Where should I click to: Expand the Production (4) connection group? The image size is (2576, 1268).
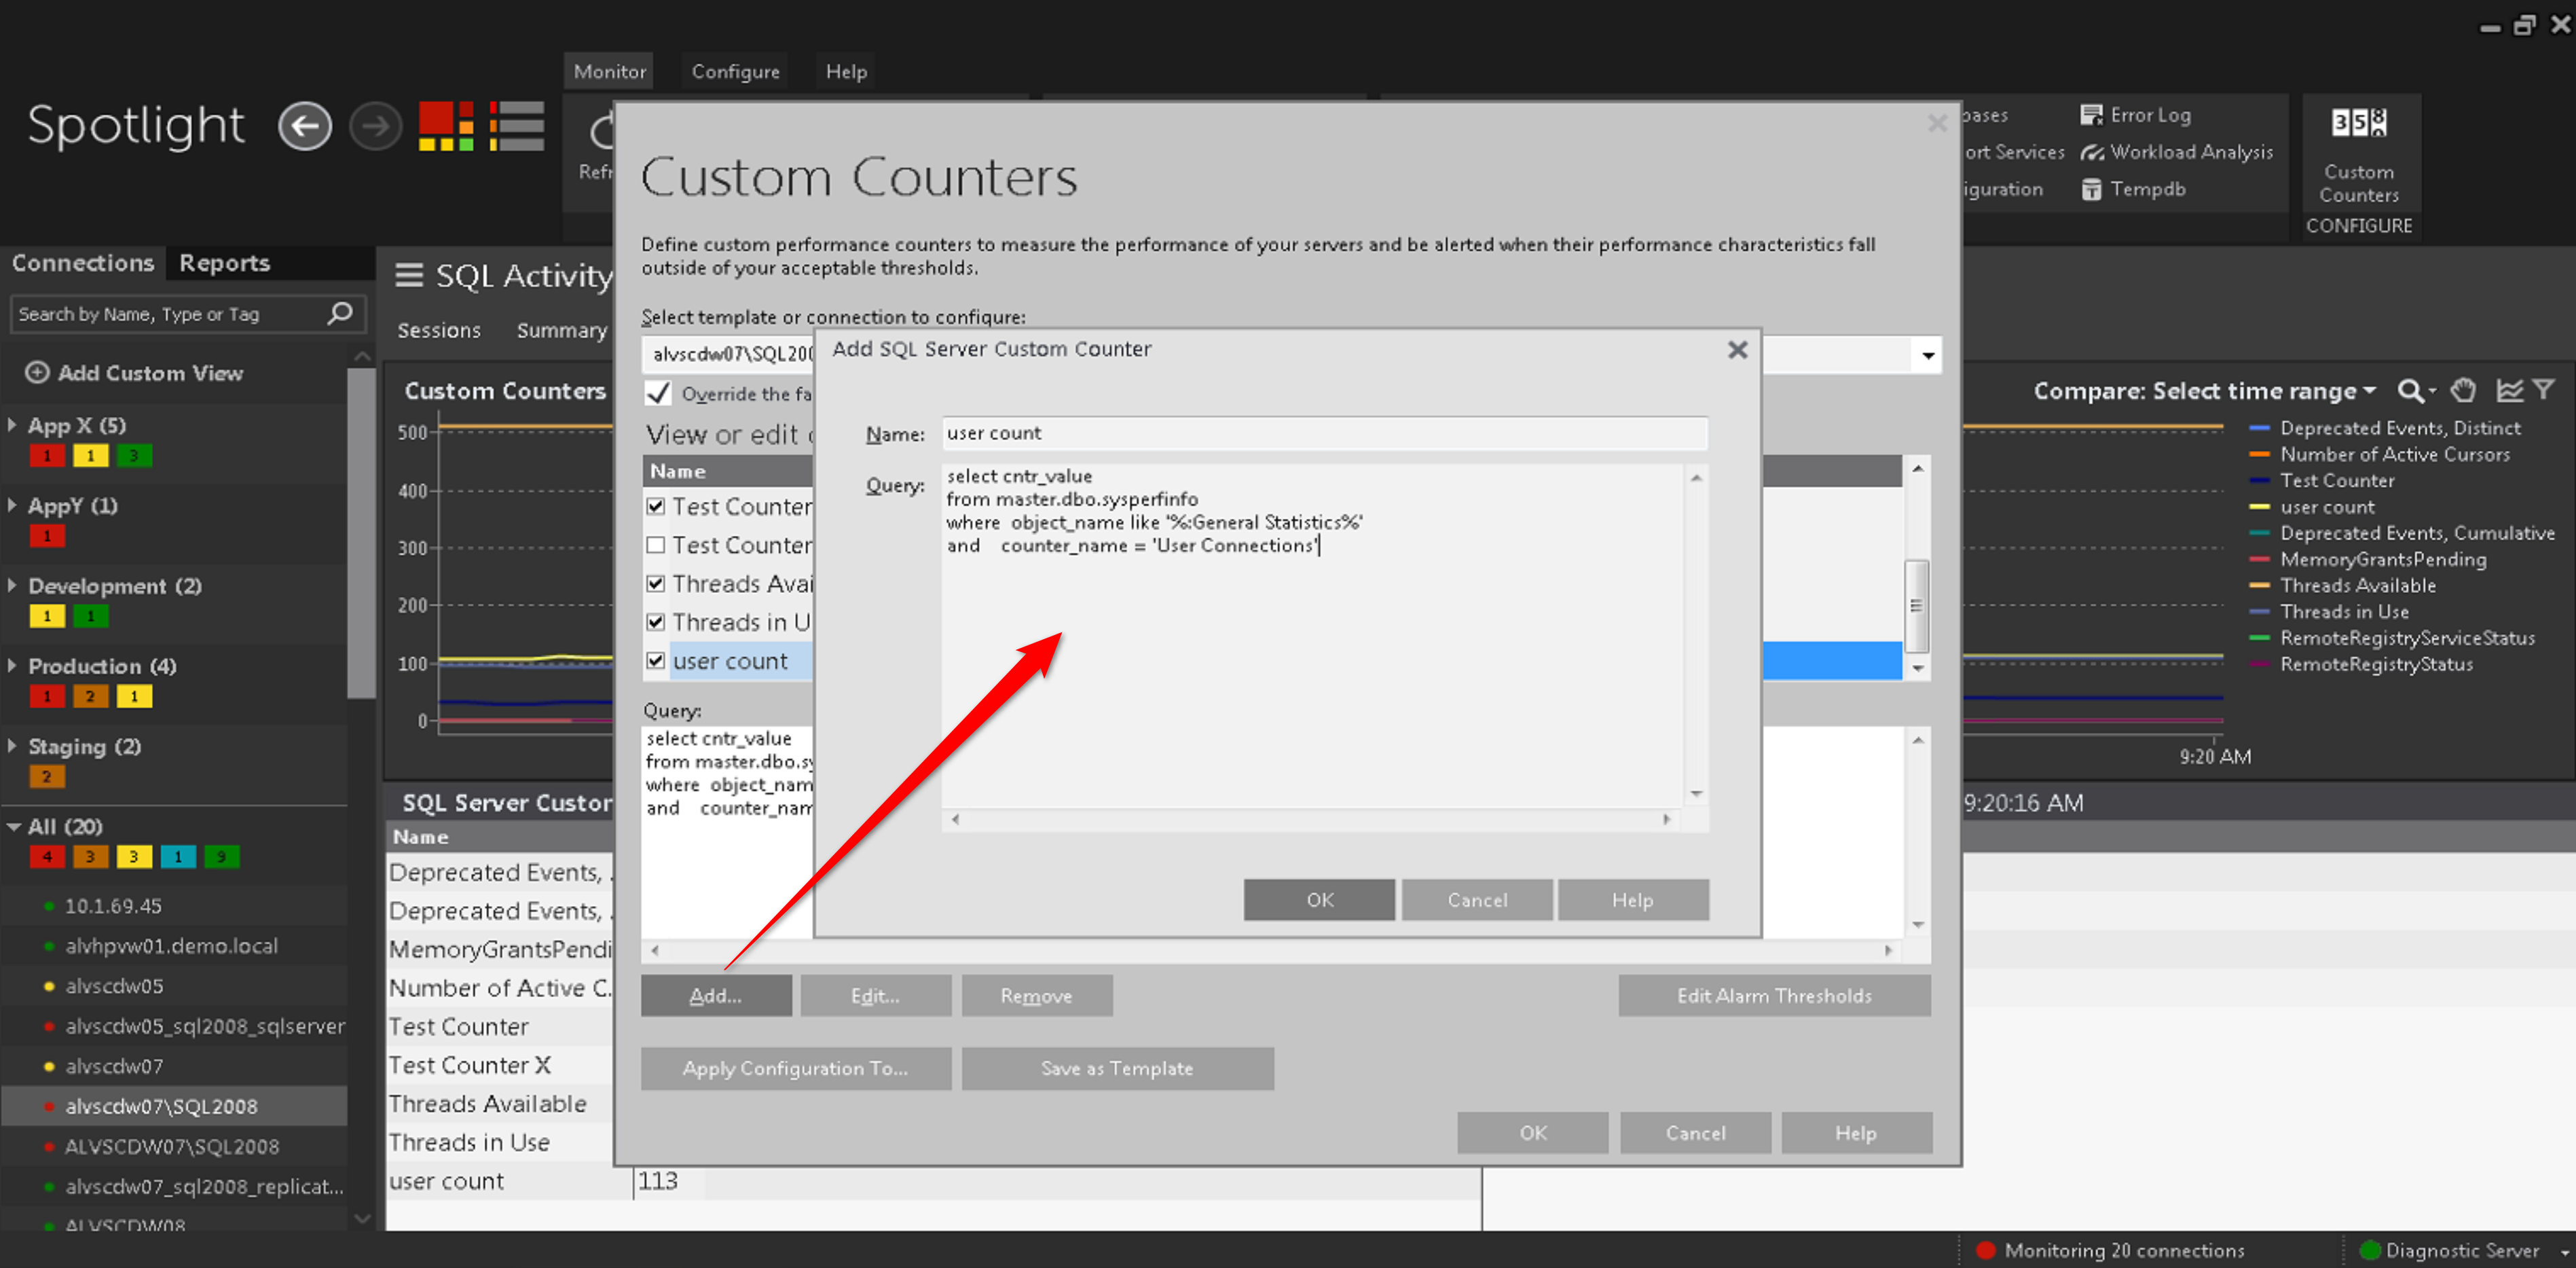click(x=13, y=666)
